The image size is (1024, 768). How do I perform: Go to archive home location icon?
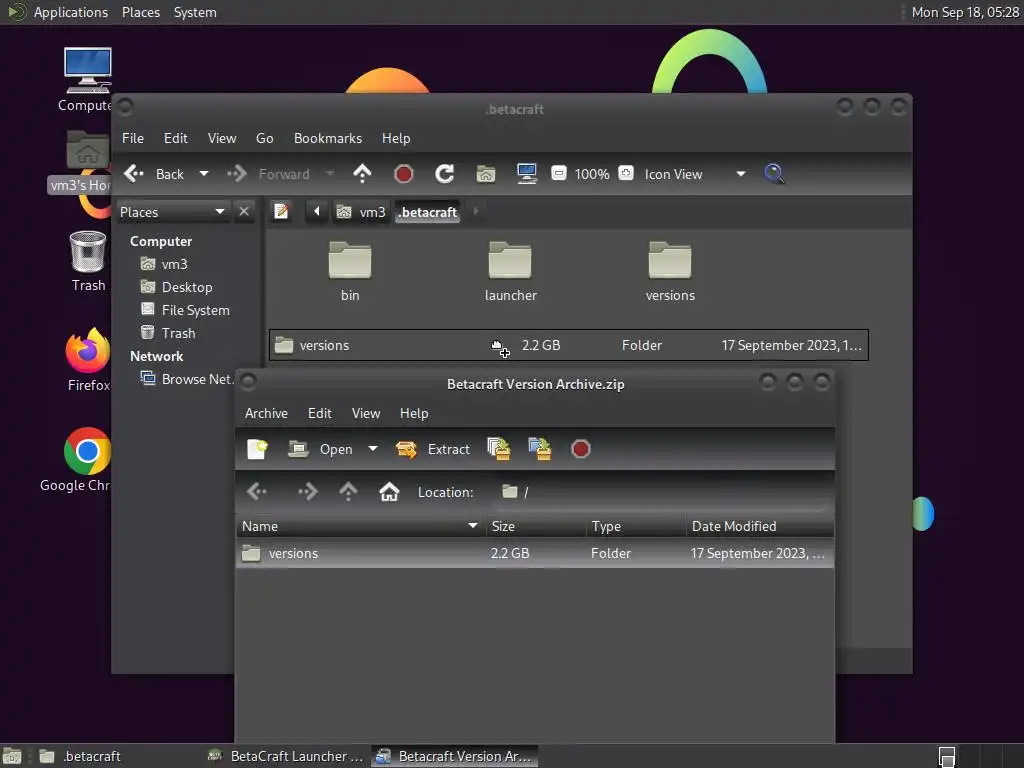(389, 492)
